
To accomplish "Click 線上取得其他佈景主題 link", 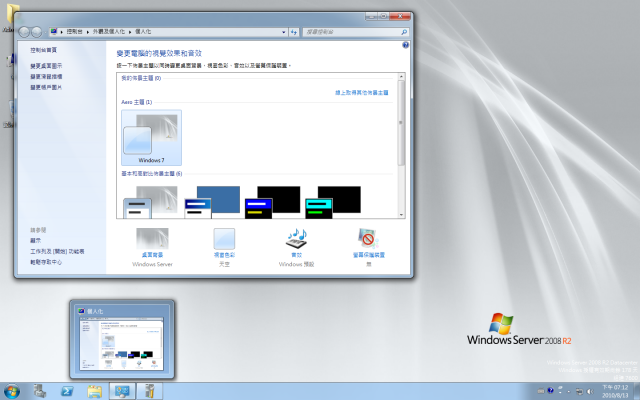I will [x=362, y=93].
